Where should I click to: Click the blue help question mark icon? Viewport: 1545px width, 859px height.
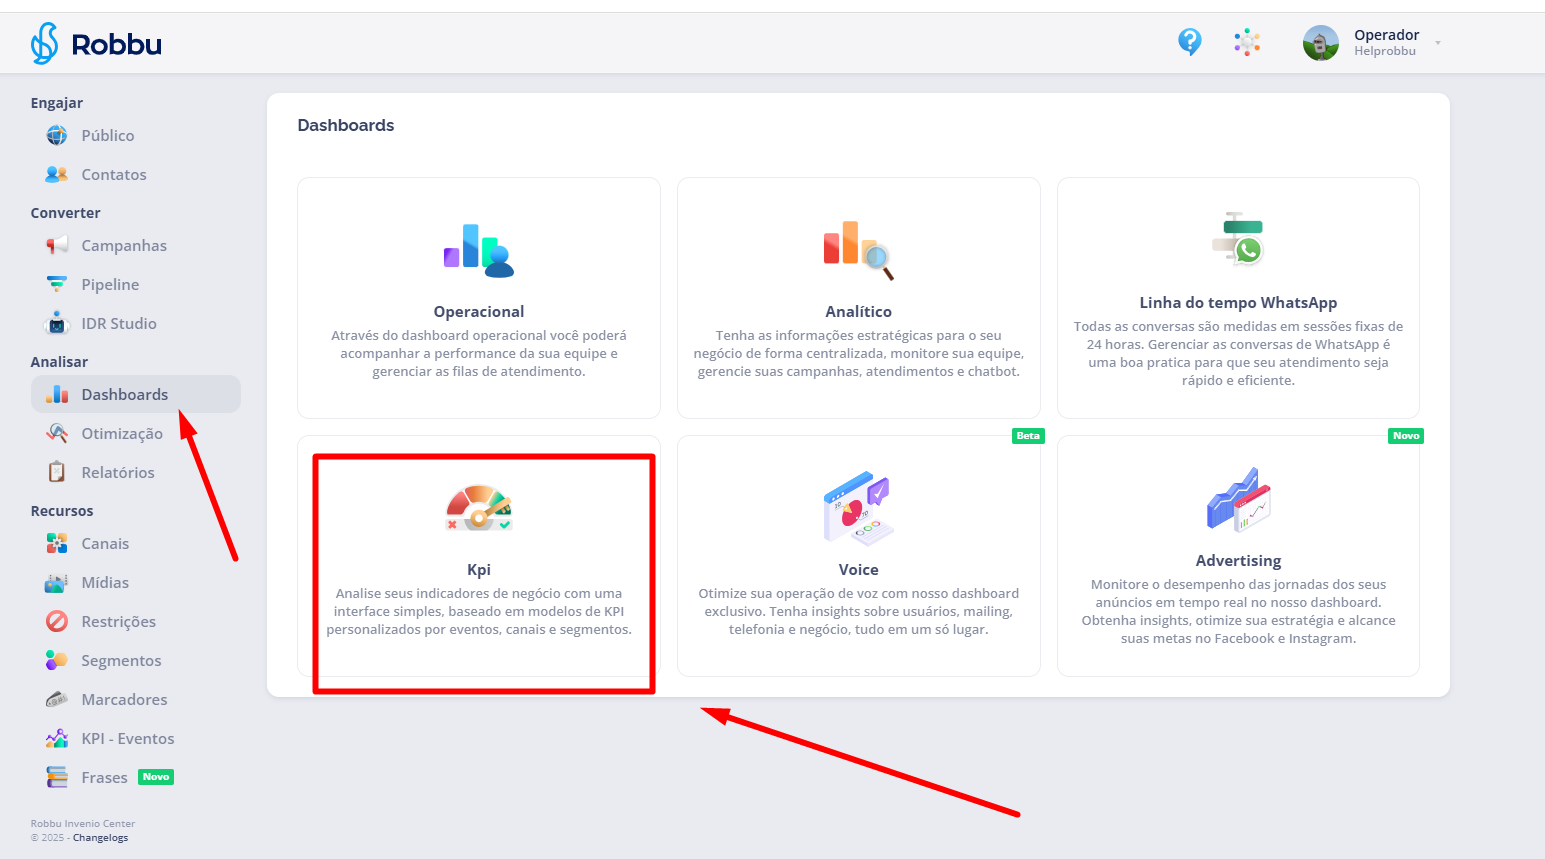(1189, 42)
